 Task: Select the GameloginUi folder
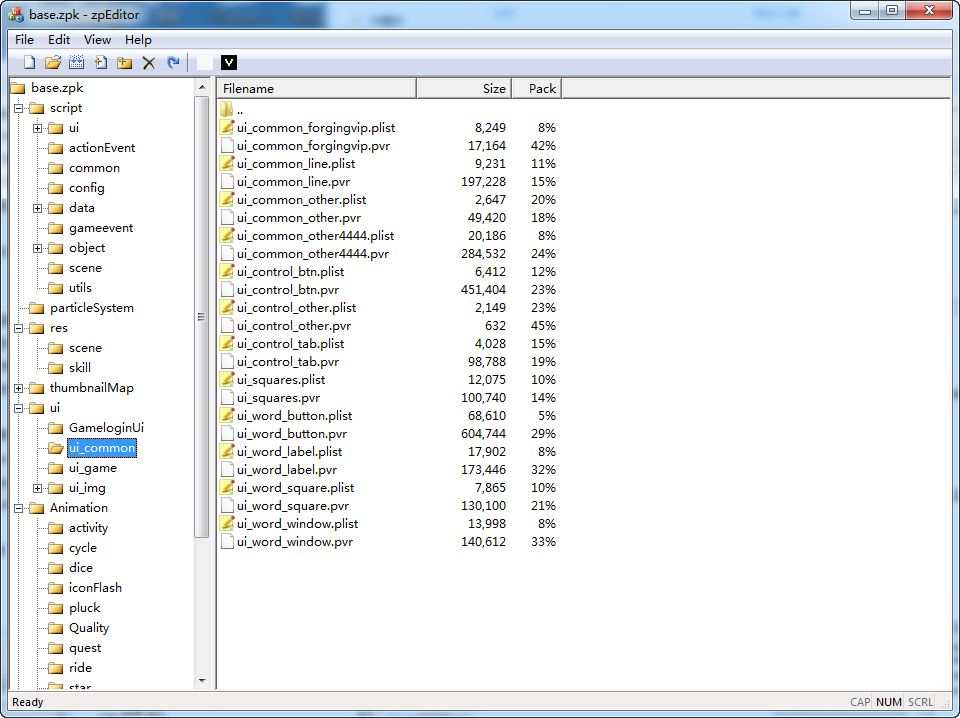[x=106, y=428]
